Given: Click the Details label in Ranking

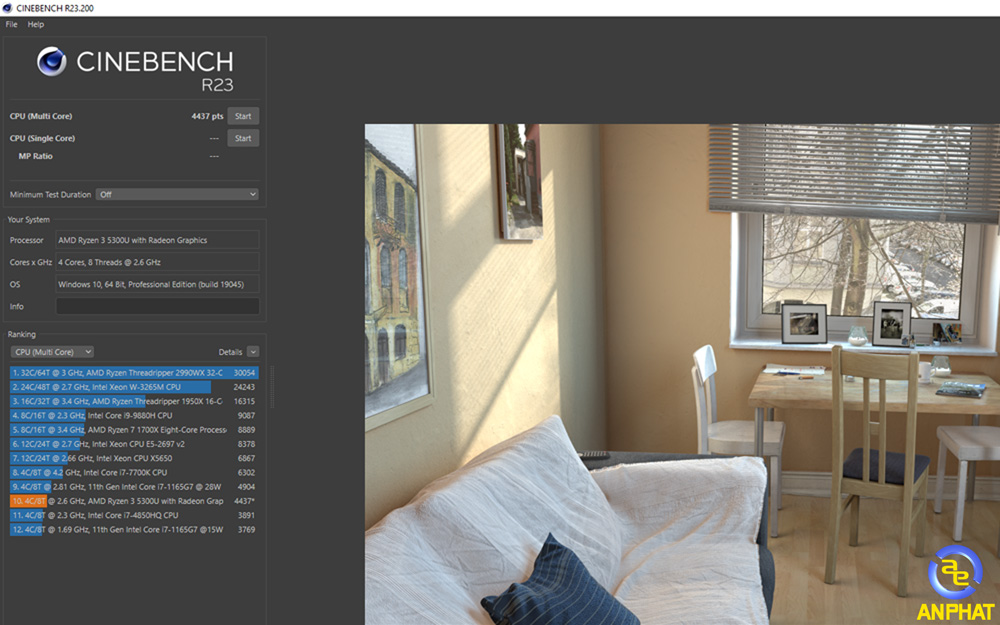Looking at the screenshot, I should tap(230, 352).
